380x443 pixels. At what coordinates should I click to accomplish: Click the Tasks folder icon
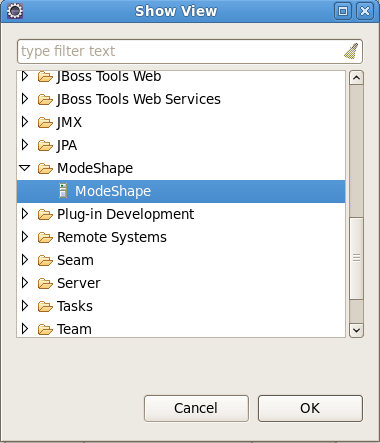coord(45,306)
